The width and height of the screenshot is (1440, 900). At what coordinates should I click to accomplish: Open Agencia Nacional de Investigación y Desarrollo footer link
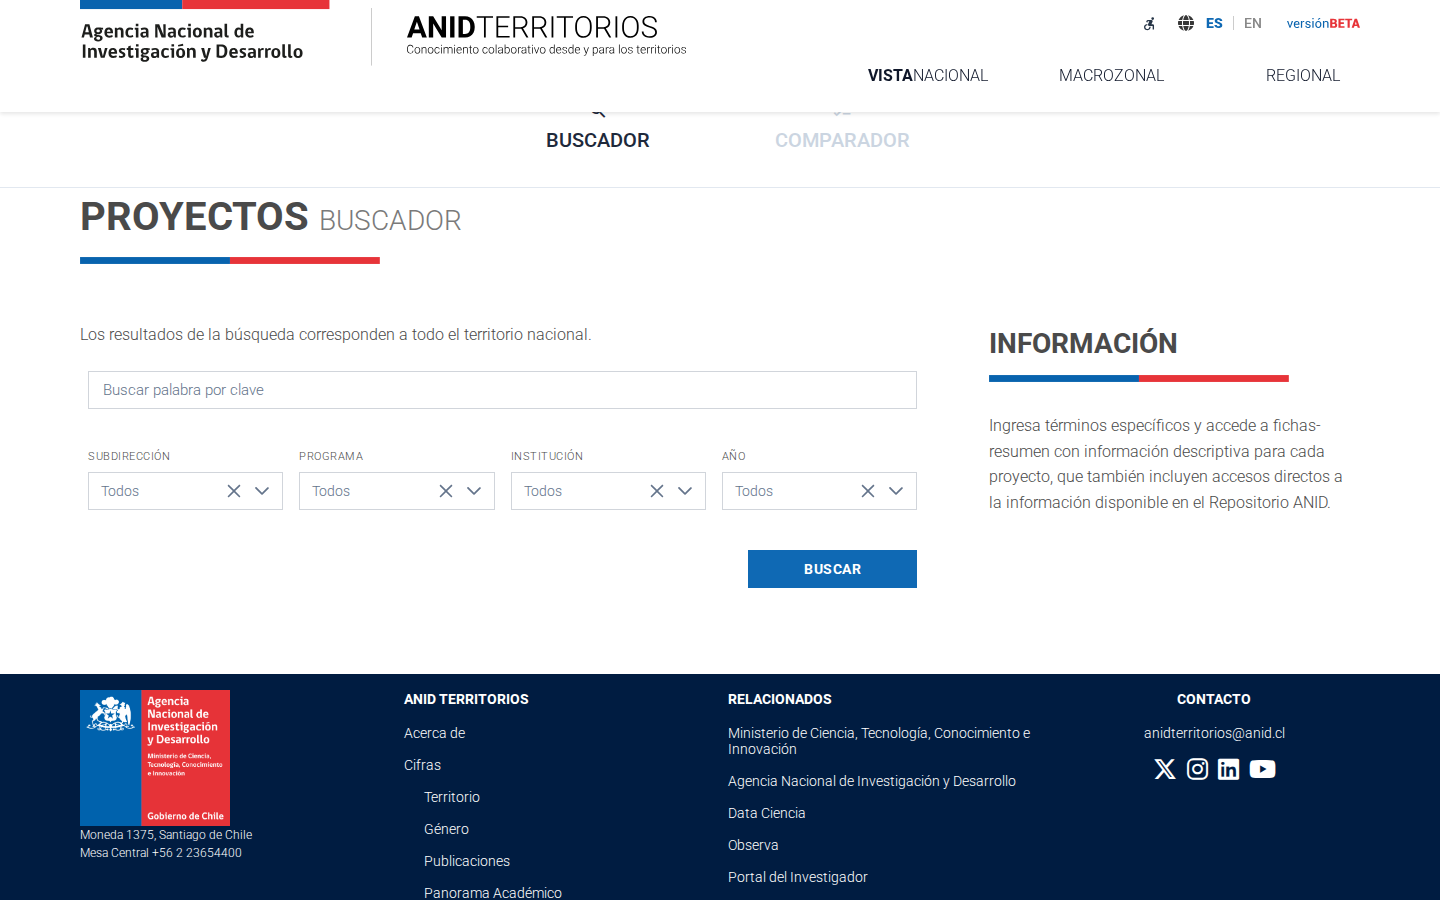pyautogui.click(x=872, y=781)
